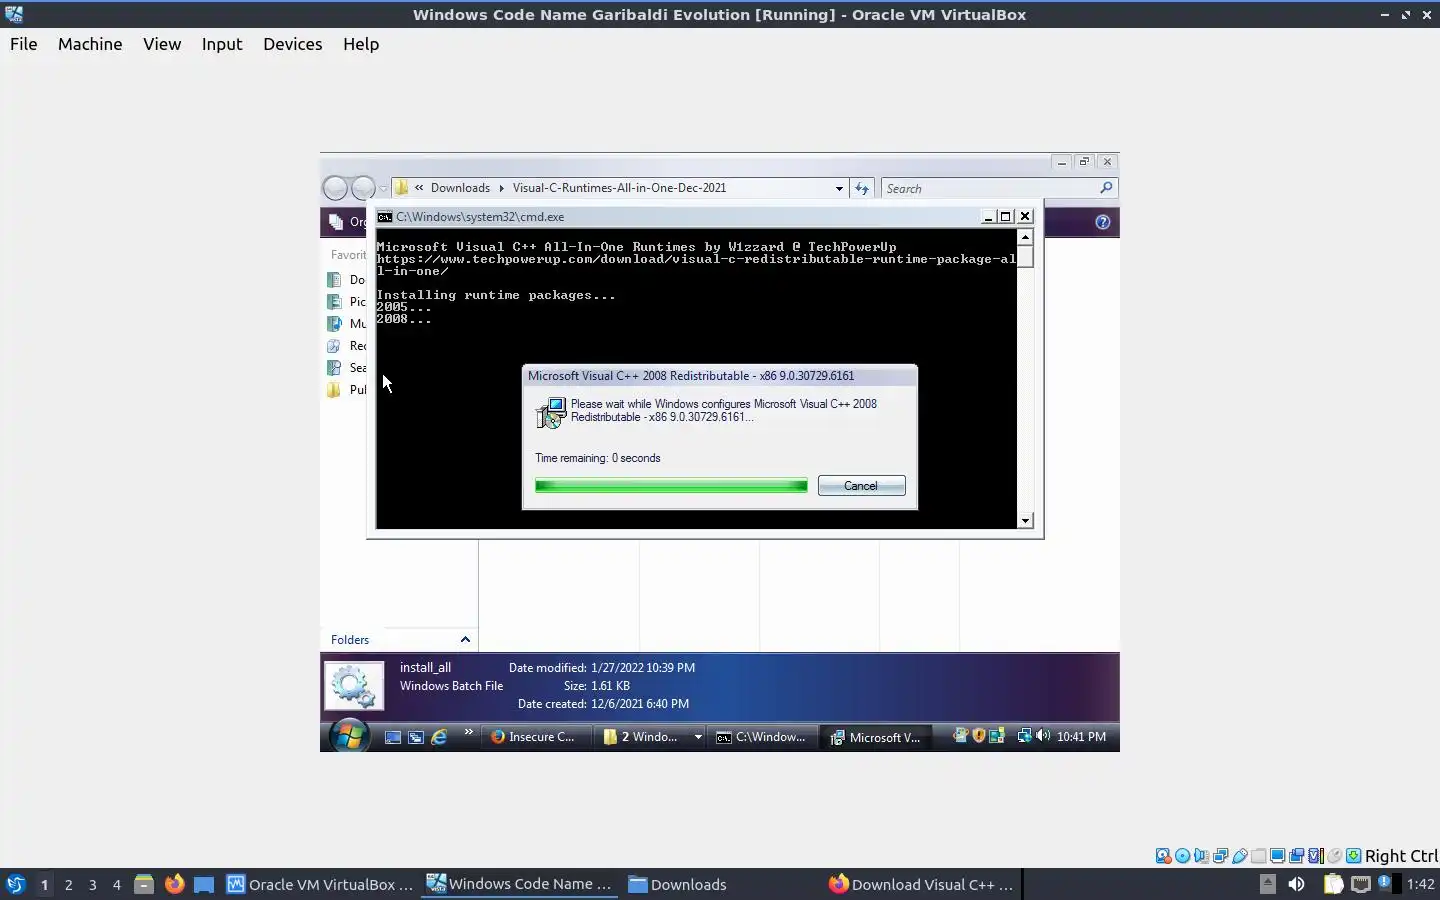This screenshot has width=1440, height=900.
Task: Click the VirtualBox USB indicator
Action: [x=1239, y=856]
